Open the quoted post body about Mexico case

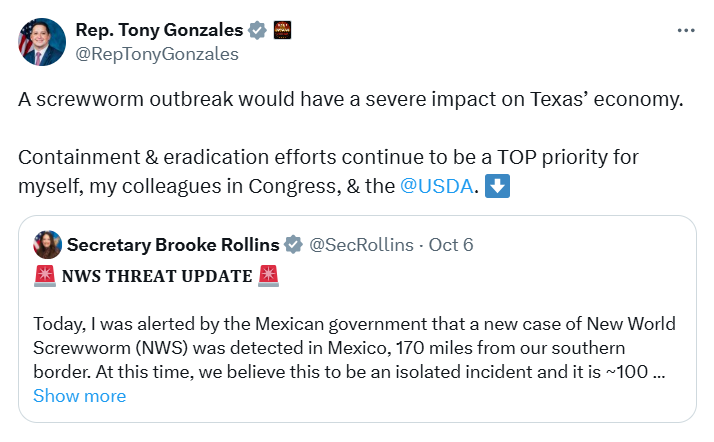pyautogui.click(x=350, y=349)
